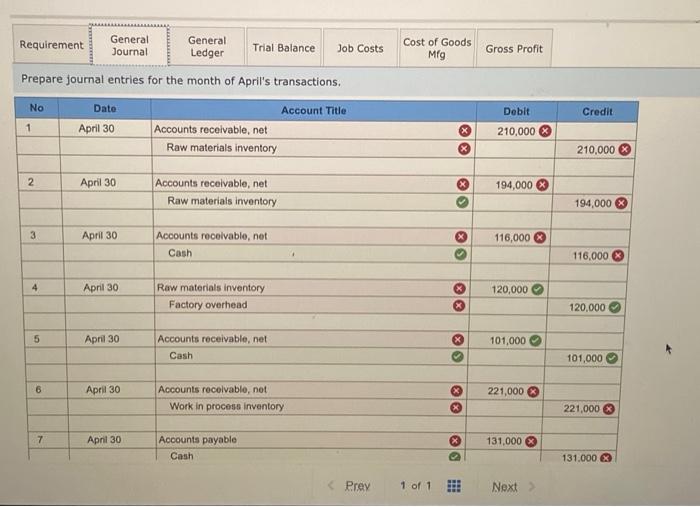Open the page grid selector icon
This screenshot has width=700, height=507.
pyautogui.click(x=454, y=486)
